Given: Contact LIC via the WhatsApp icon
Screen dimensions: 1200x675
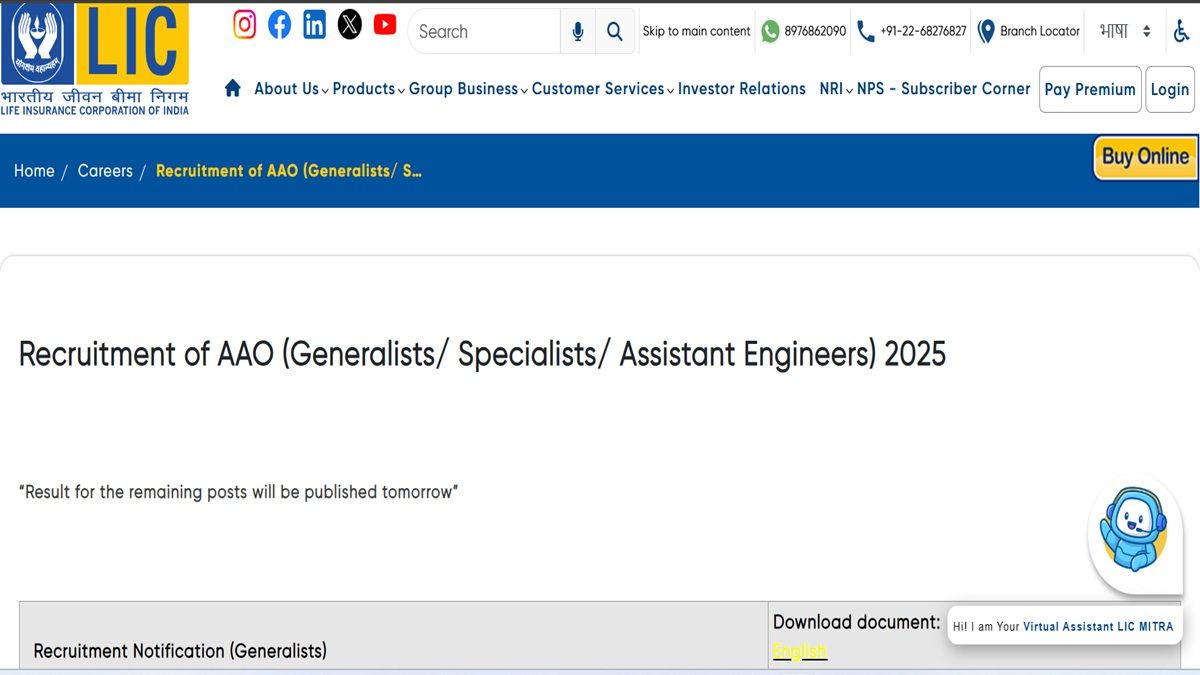Looking at the screenshot, I should 769,31.
